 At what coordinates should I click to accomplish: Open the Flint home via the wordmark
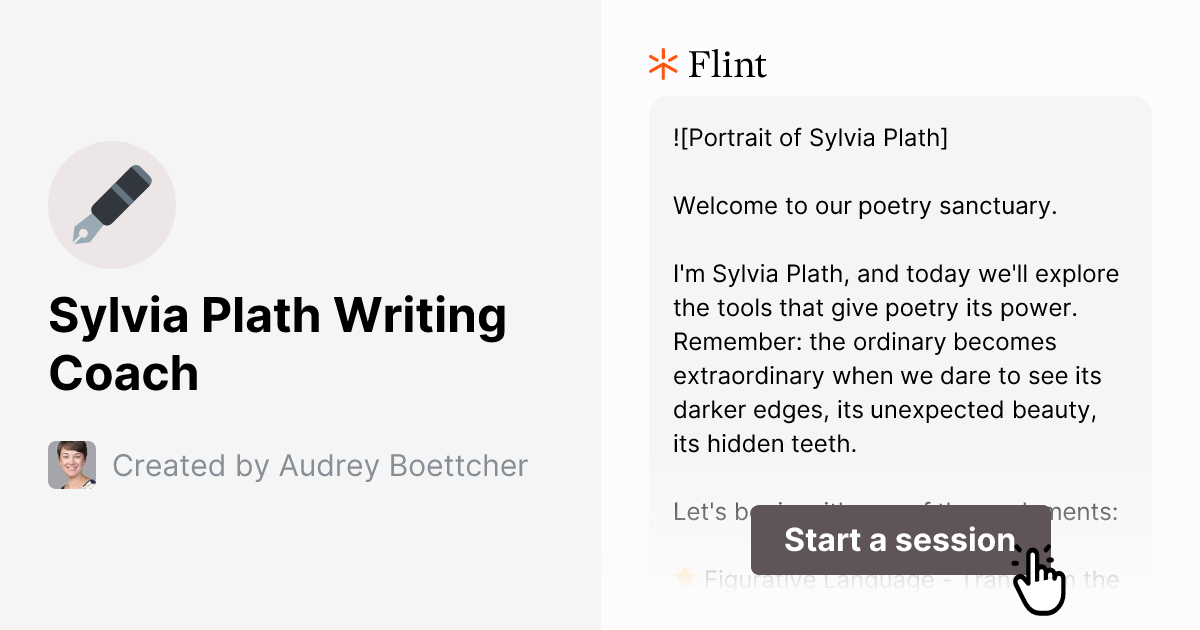727,64
